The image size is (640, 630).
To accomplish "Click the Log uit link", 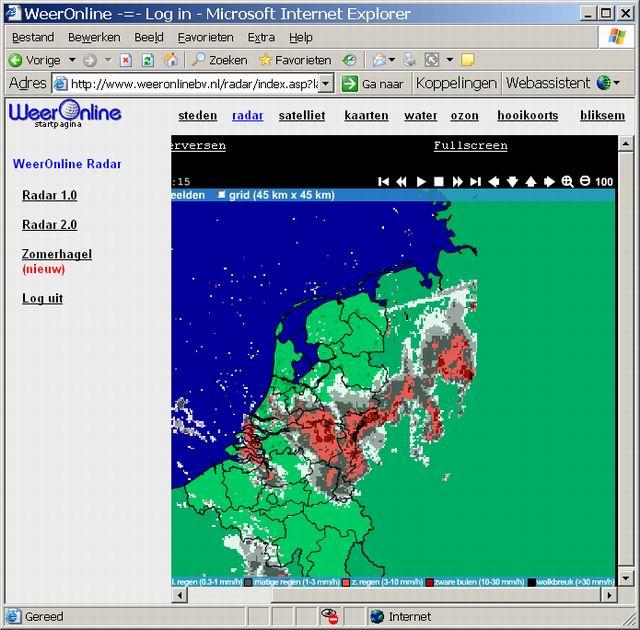I will (x=42, y=298).
